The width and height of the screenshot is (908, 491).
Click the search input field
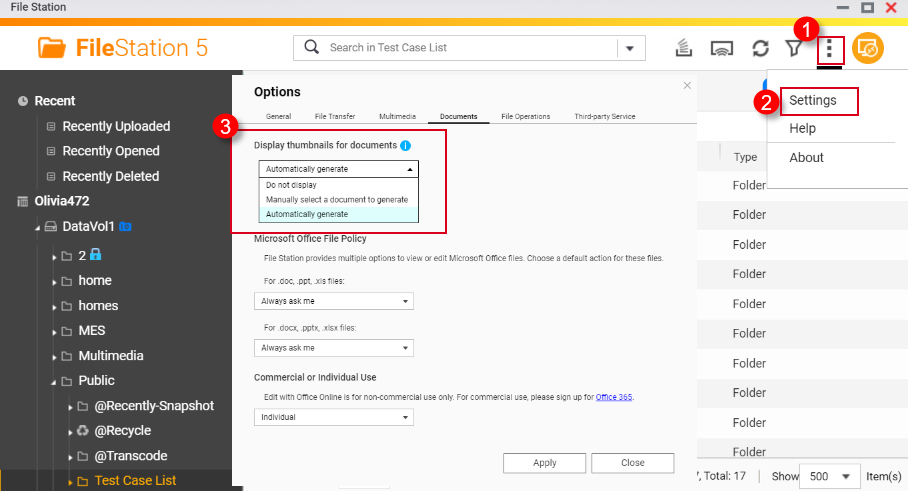pyautogui.click(x=470, y=47)
